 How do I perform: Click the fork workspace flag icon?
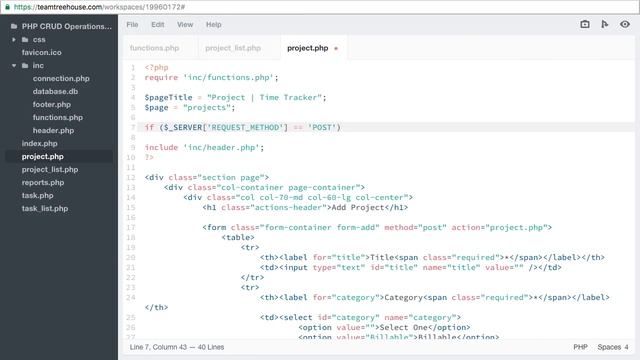(604, 24)
